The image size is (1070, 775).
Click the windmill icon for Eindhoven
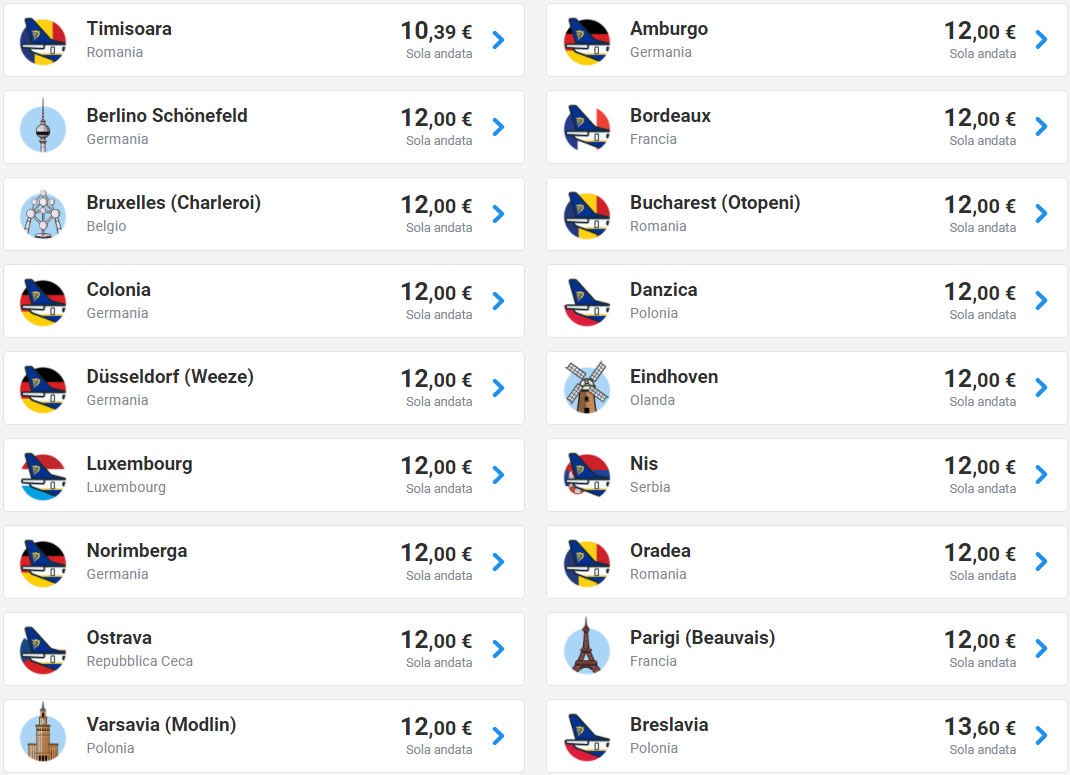587,388
